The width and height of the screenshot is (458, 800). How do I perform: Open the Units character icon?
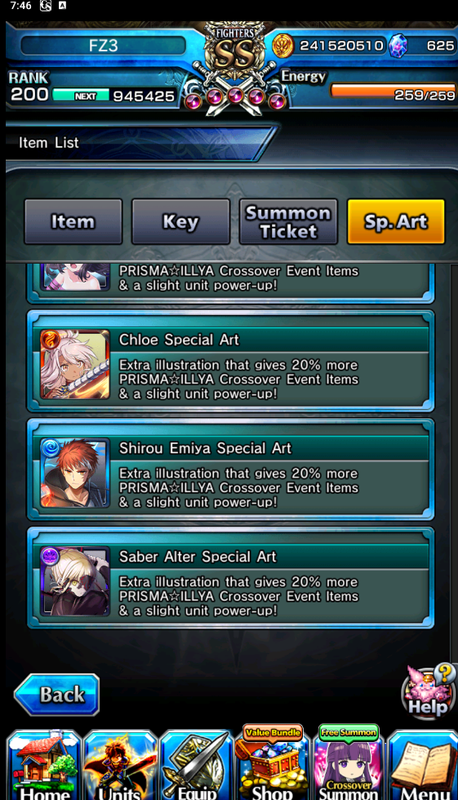point(120,764)
